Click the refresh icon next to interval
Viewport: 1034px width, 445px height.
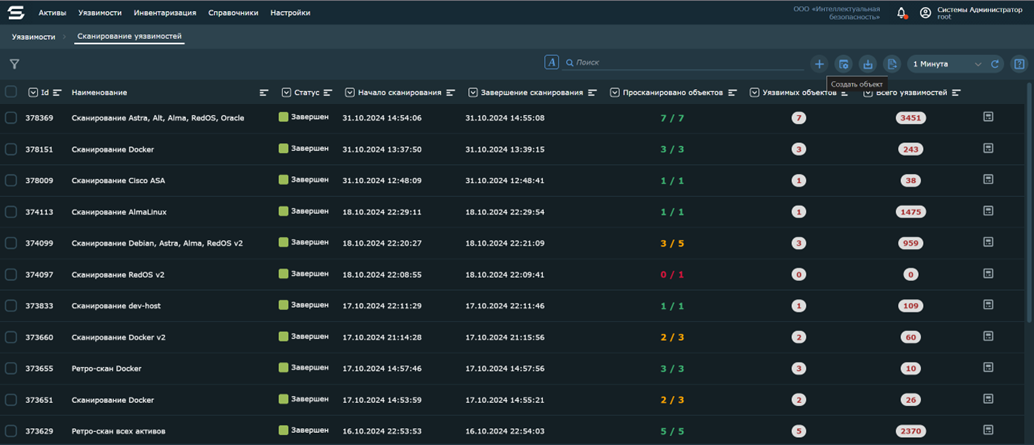pyautogui.click(x=995, y=64)
